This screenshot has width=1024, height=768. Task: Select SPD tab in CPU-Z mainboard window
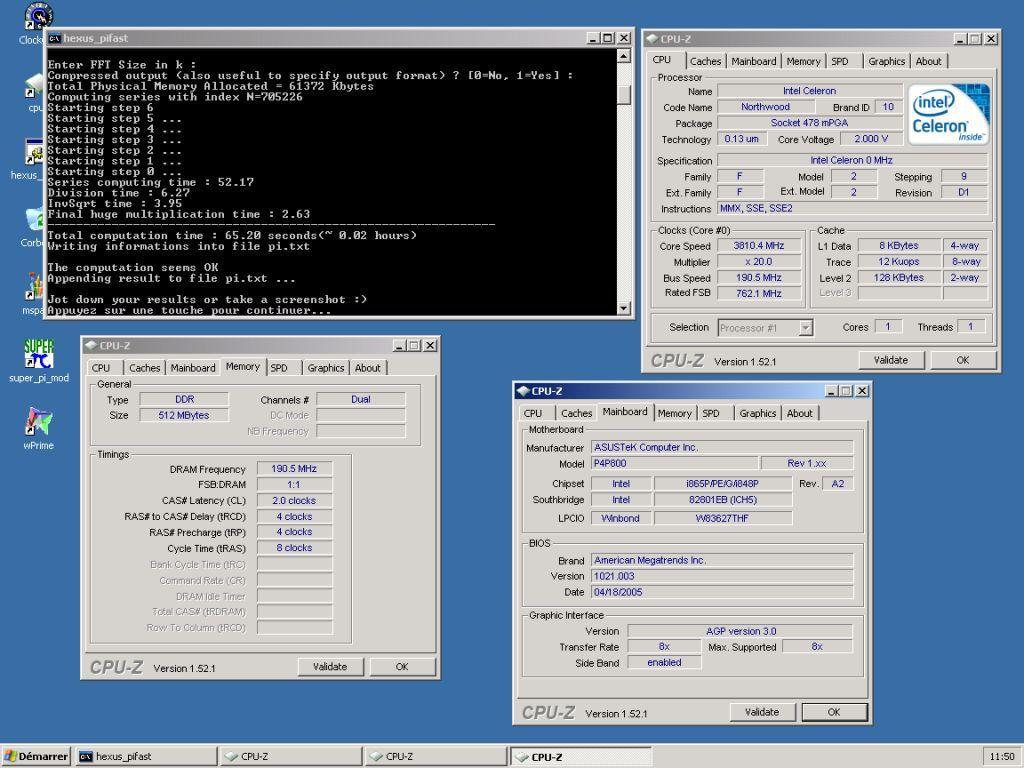pos(711,413)
